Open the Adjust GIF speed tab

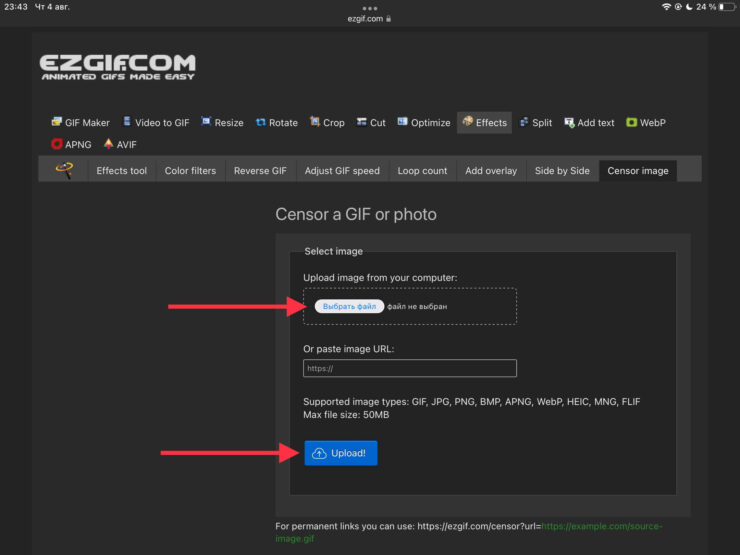pyautogui.click(x=342, y=171)
